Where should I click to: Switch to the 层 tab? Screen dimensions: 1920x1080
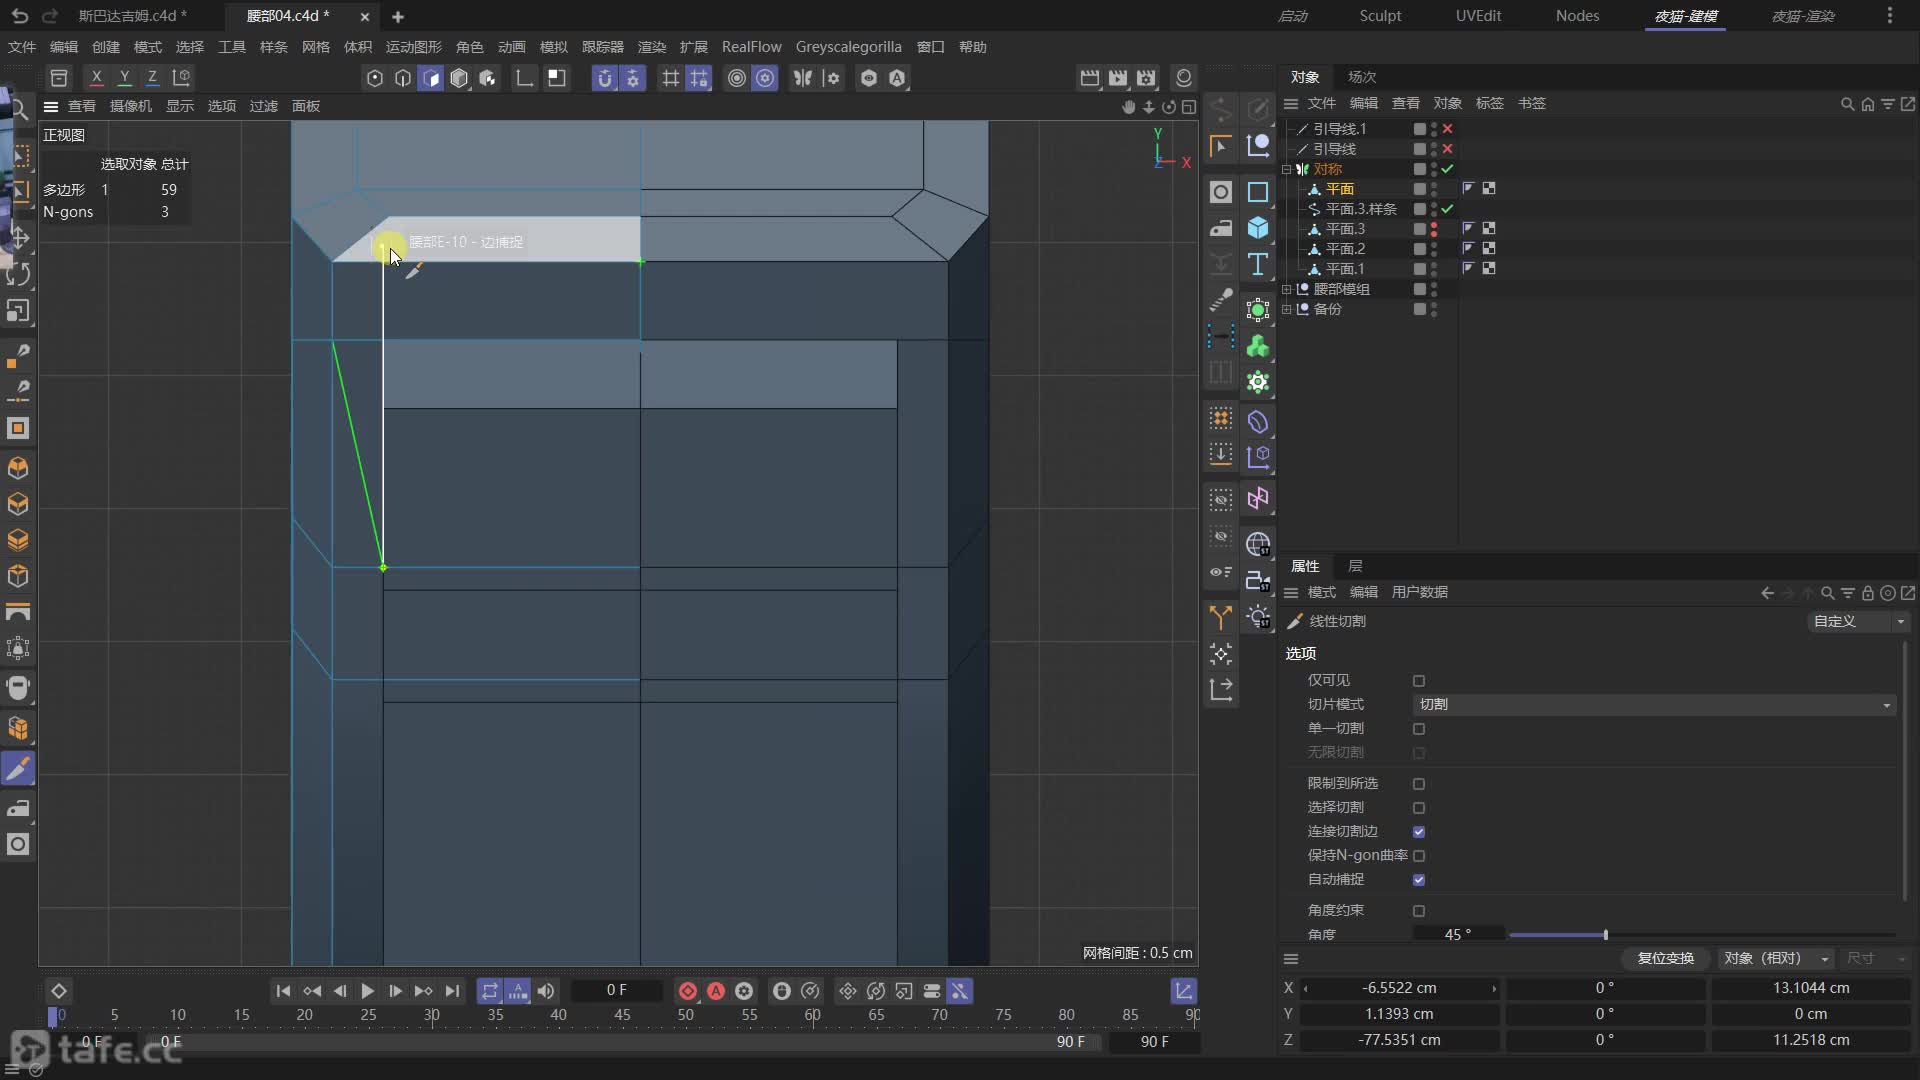tap(1355, 566)
